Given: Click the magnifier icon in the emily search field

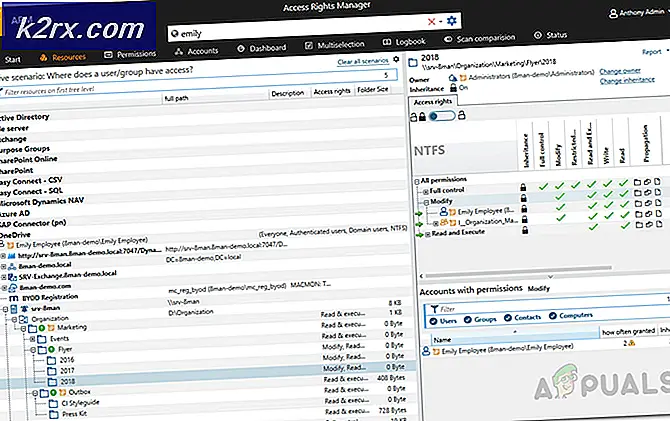Looking at the screenshot, I should [x=174, y=34].
